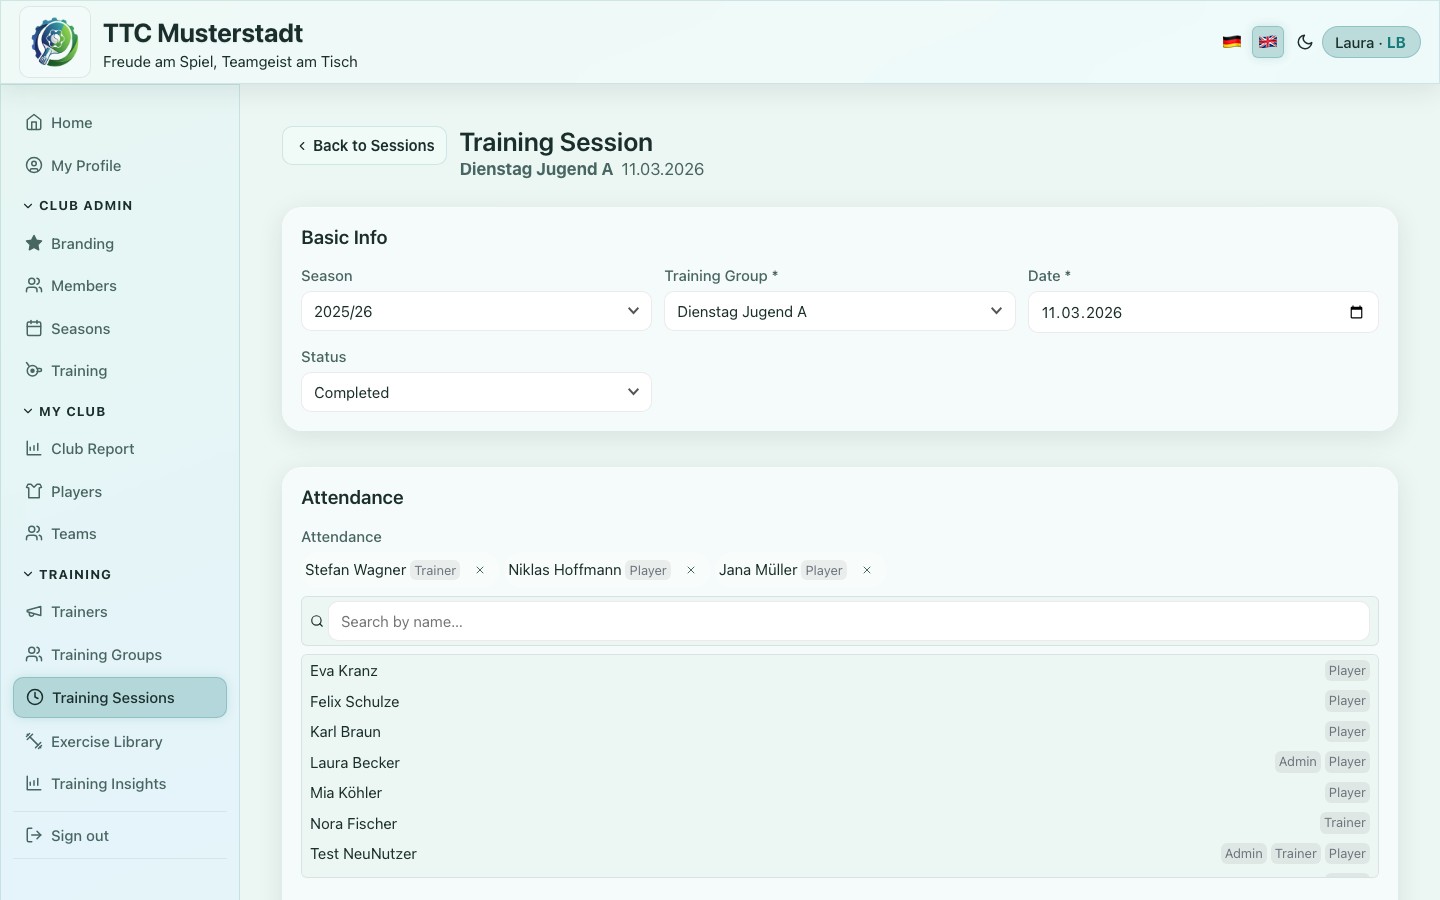
Task: Click Stefan Wagner's Trainer badge
Action: point(435,571)
